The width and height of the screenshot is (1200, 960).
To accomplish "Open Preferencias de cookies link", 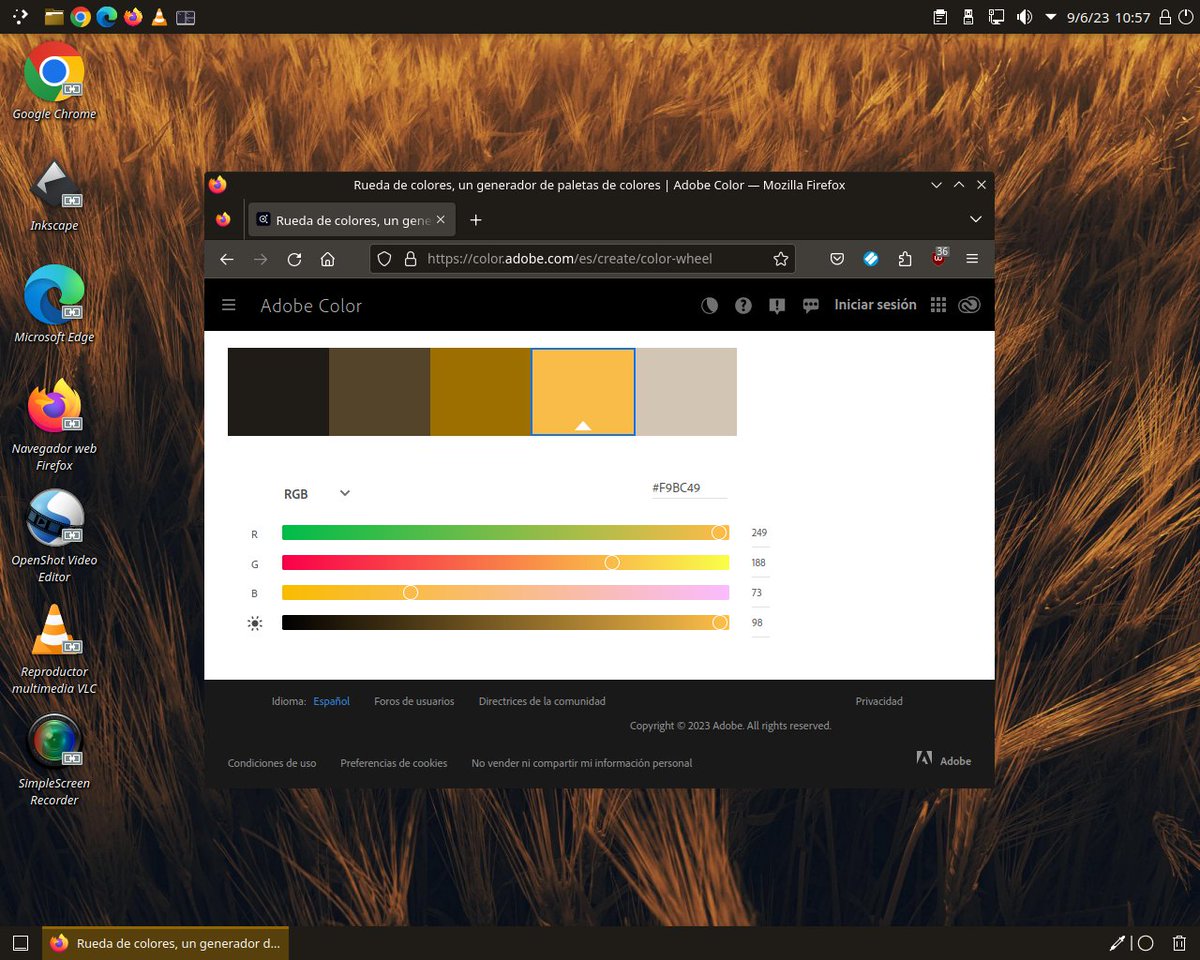I will [394, 763].
